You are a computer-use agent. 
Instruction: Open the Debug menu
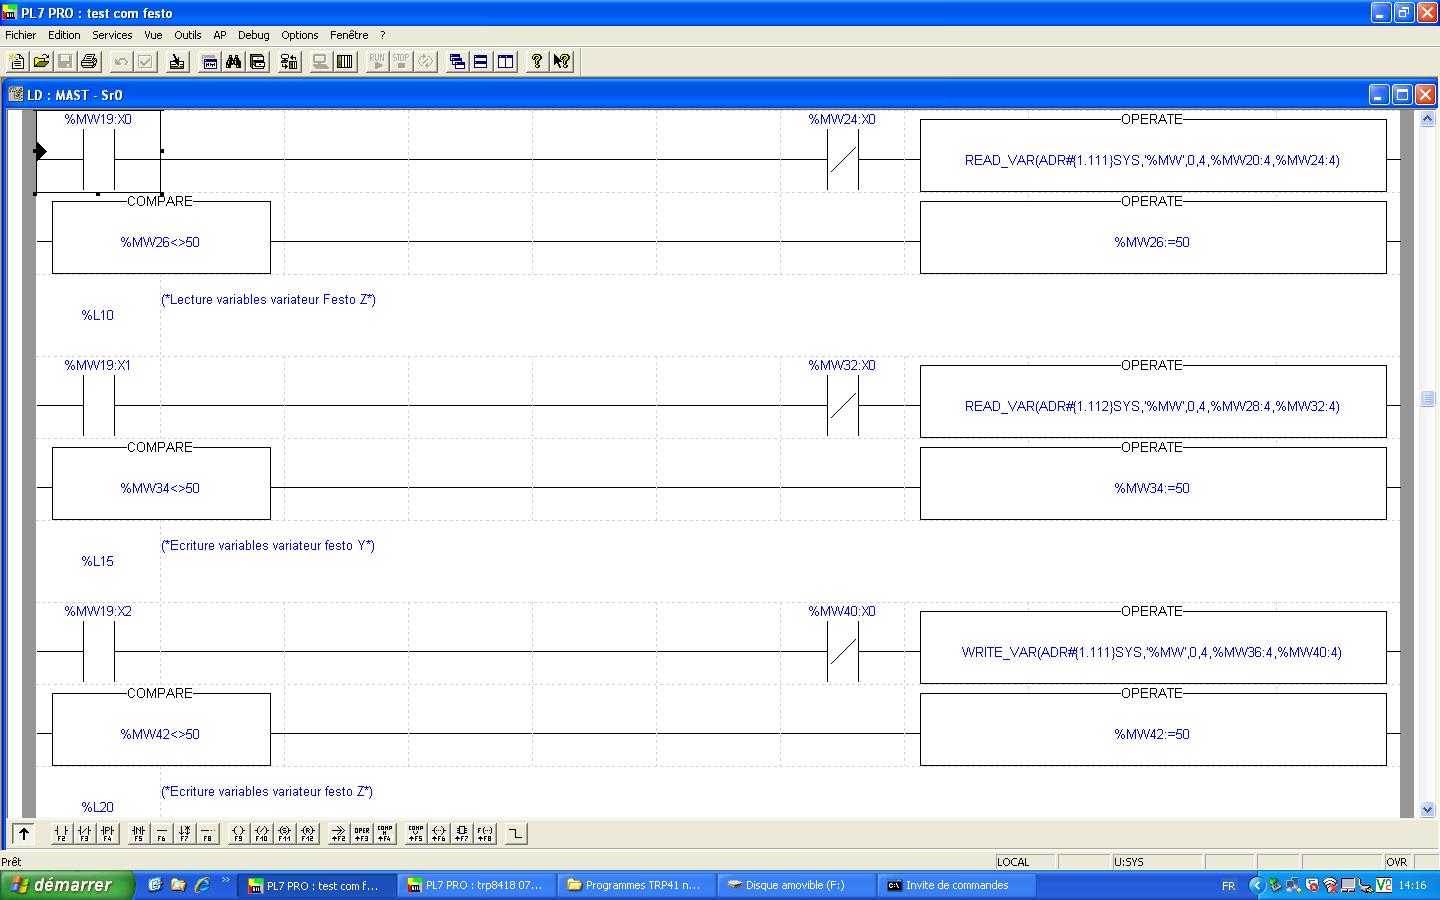point(253,35)
